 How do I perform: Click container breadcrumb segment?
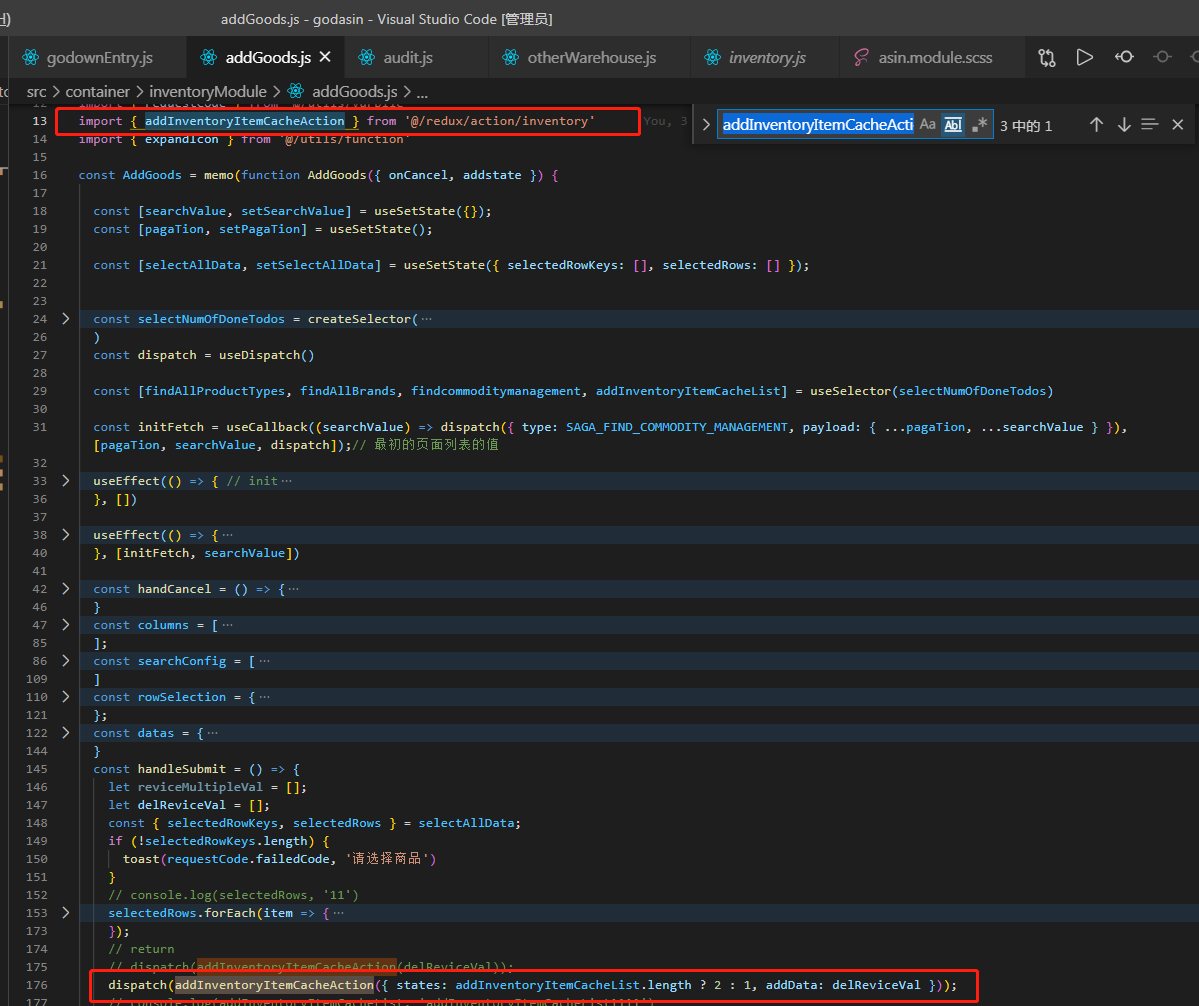pyautogui.click(x=98, y=92)
